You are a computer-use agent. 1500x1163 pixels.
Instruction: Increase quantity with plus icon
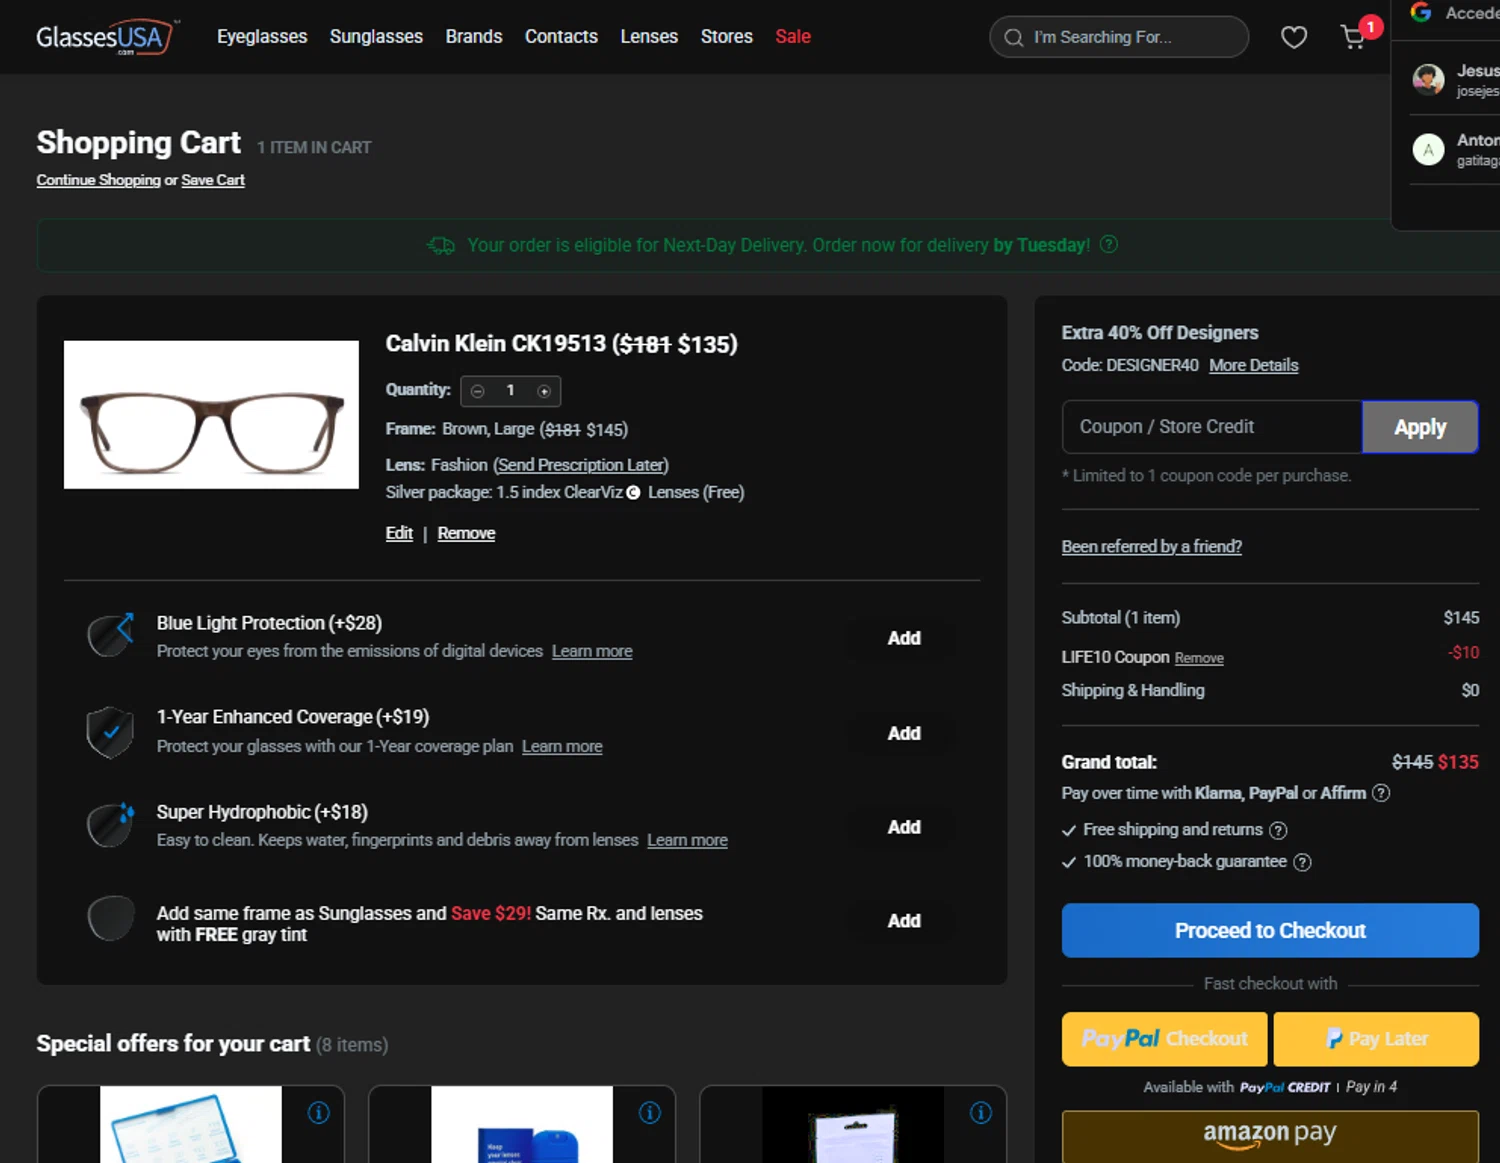(x=544, y=391)
